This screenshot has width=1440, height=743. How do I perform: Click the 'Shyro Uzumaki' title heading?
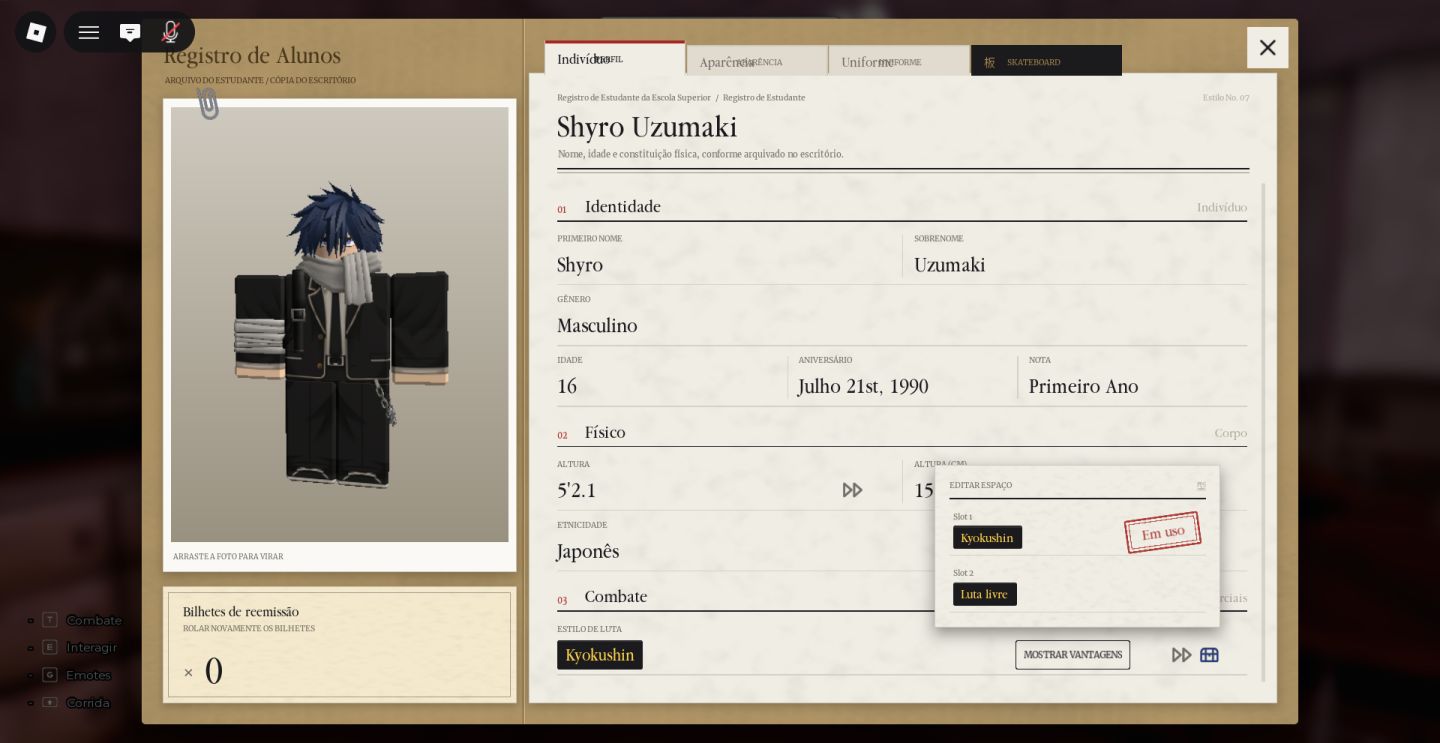[647, 128]
